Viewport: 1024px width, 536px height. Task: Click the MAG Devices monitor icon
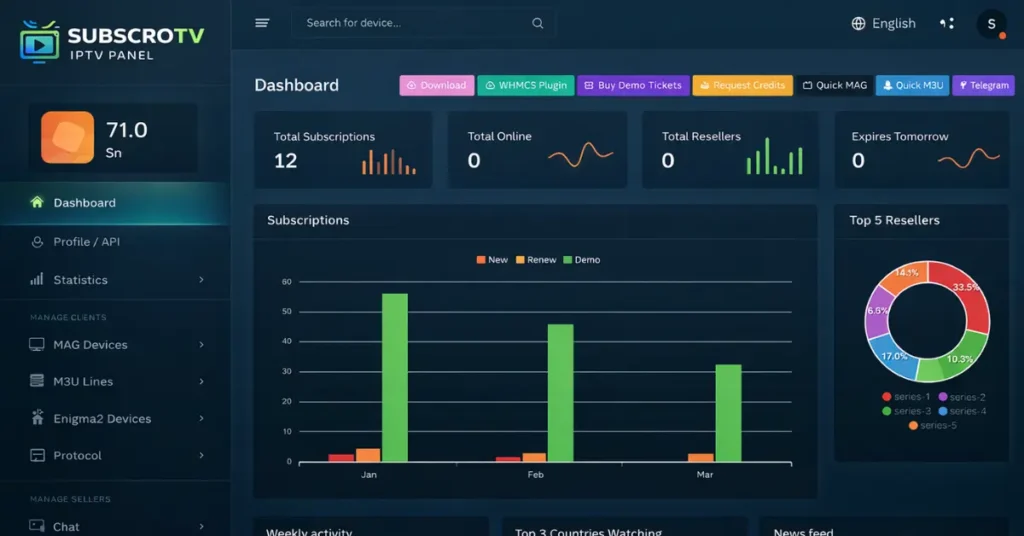coord(37,344)
